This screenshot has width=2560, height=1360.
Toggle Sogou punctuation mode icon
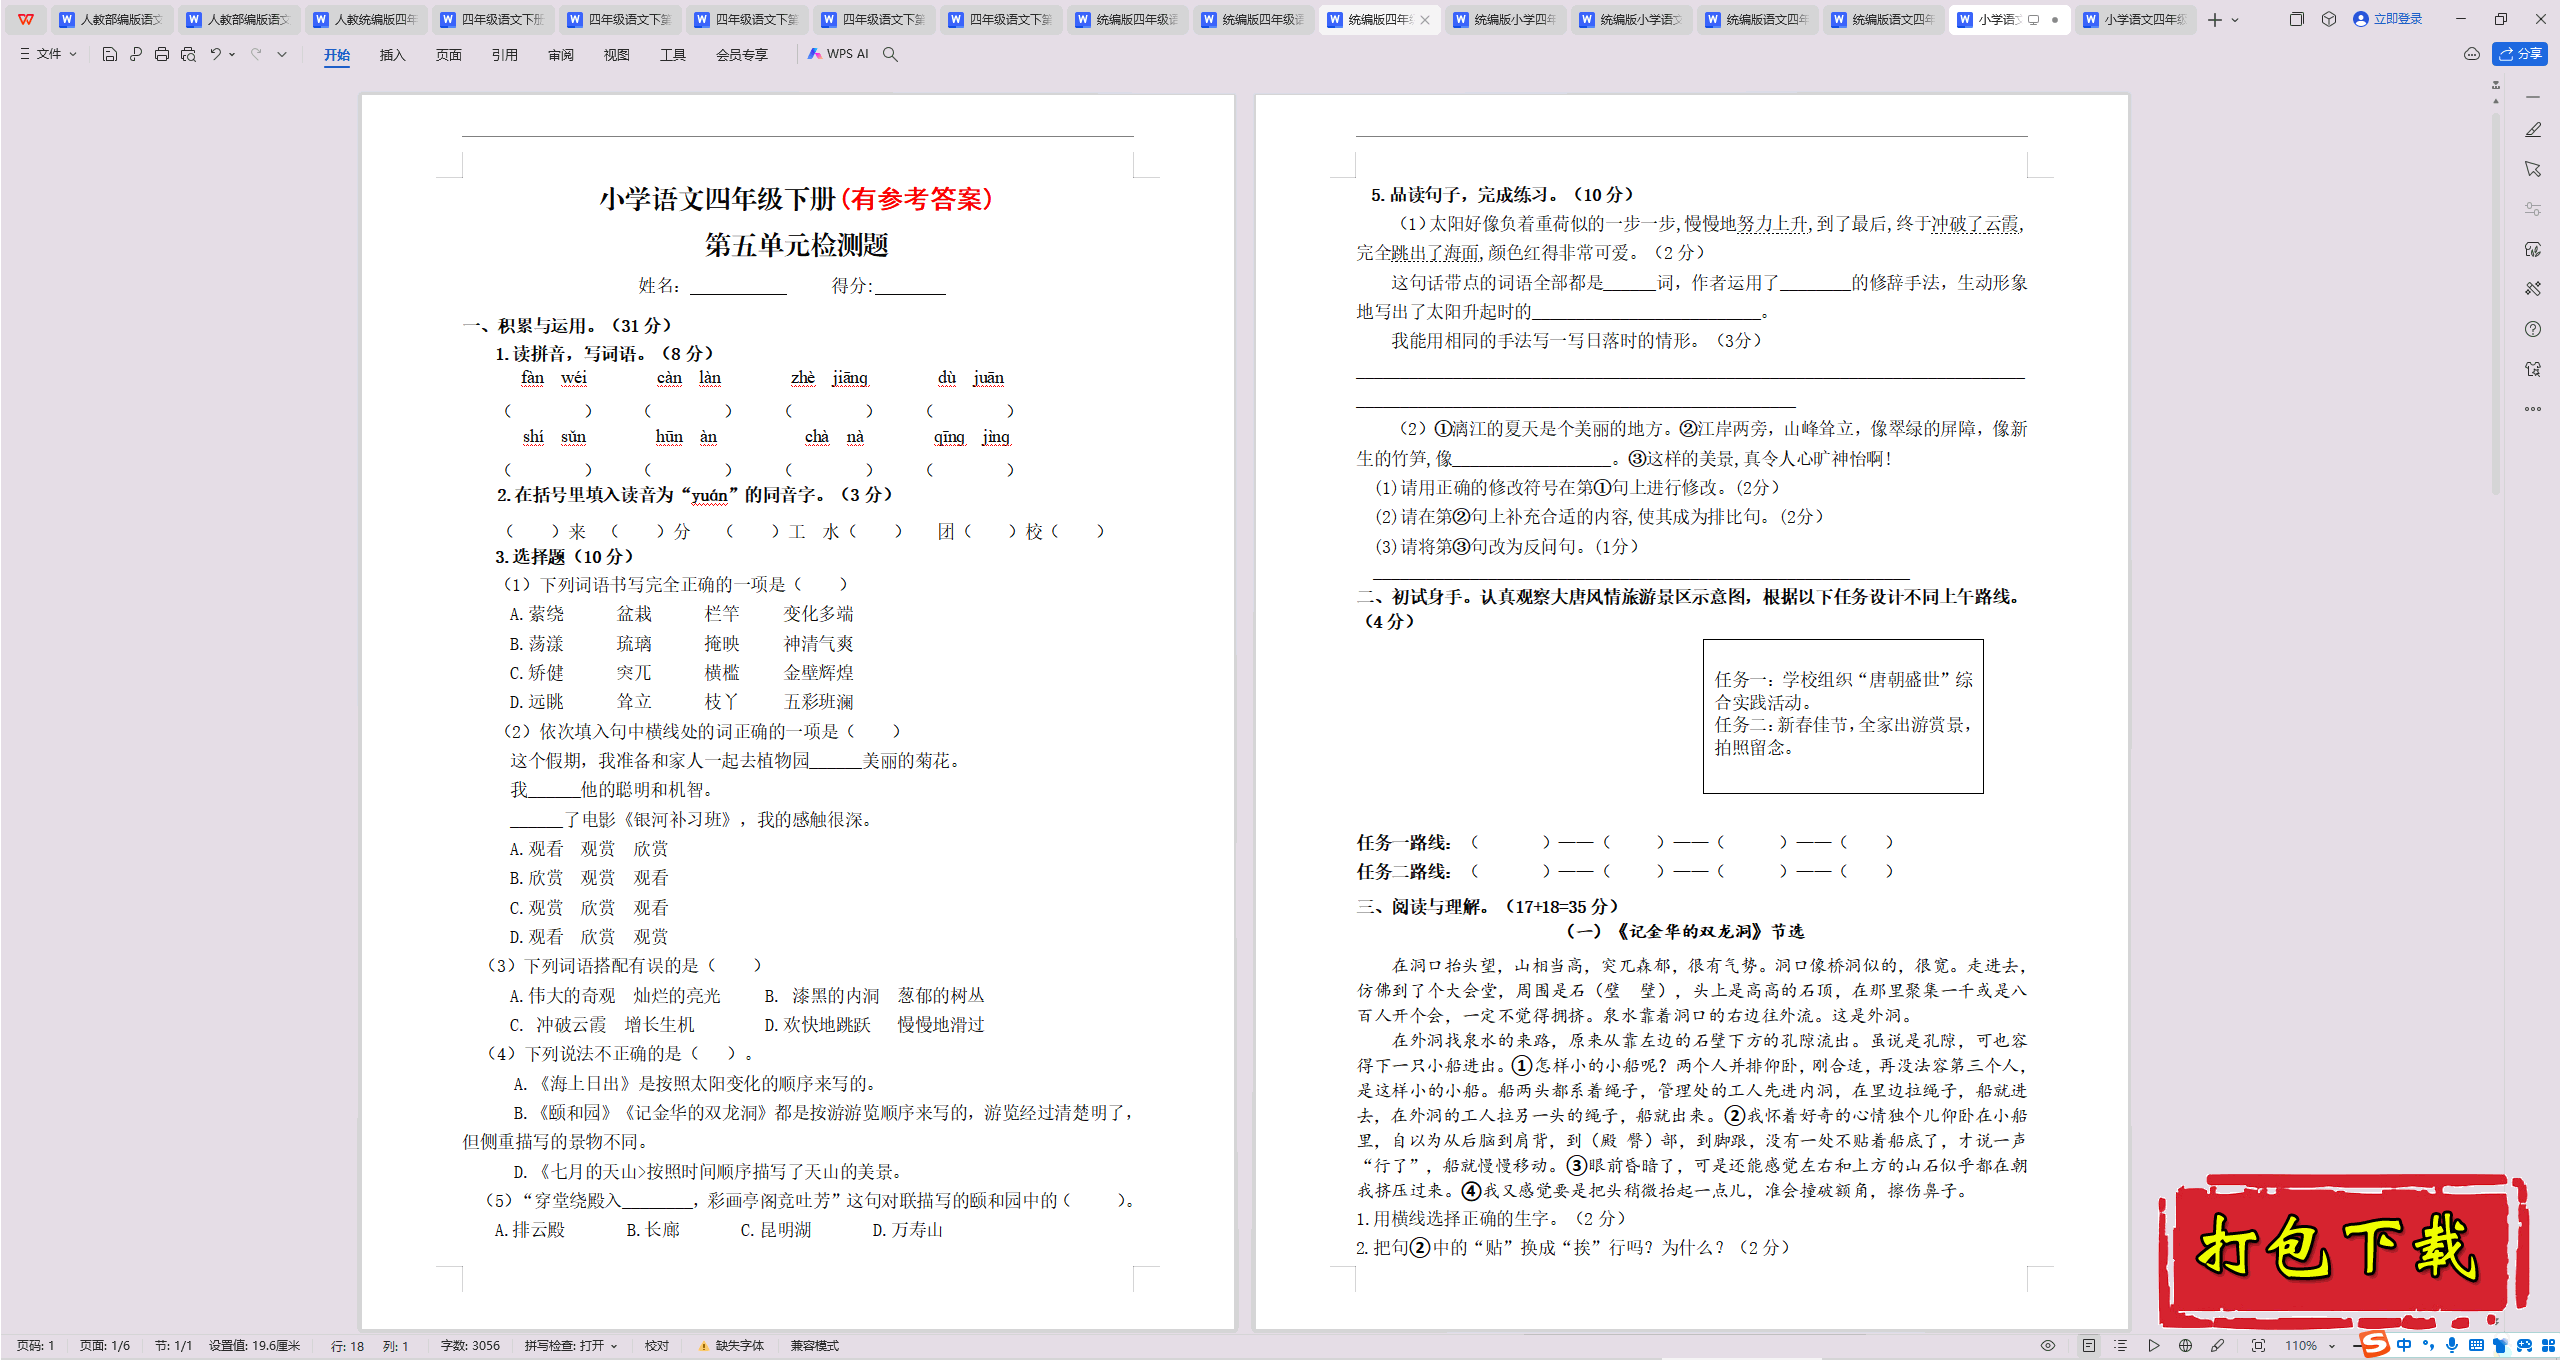point(2427,1346)
